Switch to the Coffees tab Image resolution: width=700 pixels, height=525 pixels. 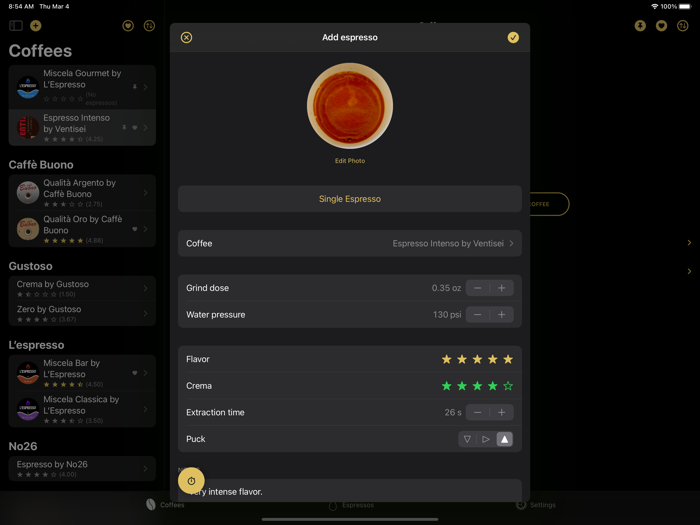click(x=165, y=505)
